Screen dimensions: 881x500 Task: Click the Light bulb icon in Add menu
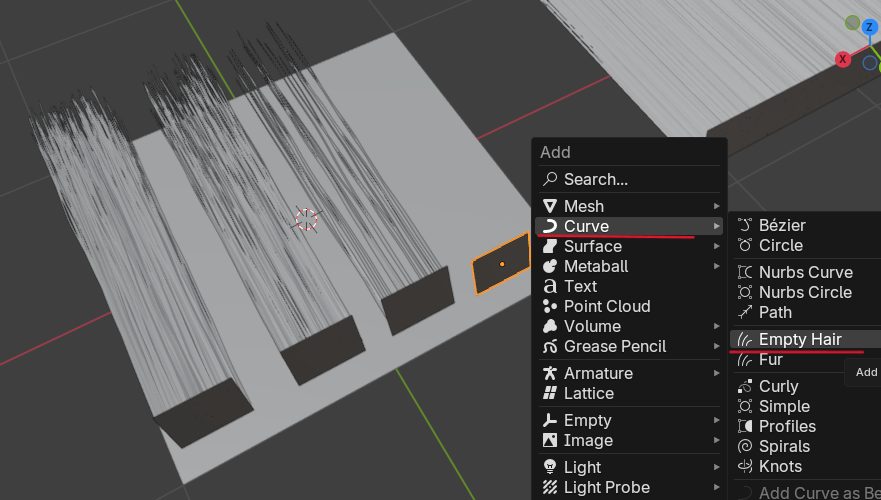pos(549,467)
